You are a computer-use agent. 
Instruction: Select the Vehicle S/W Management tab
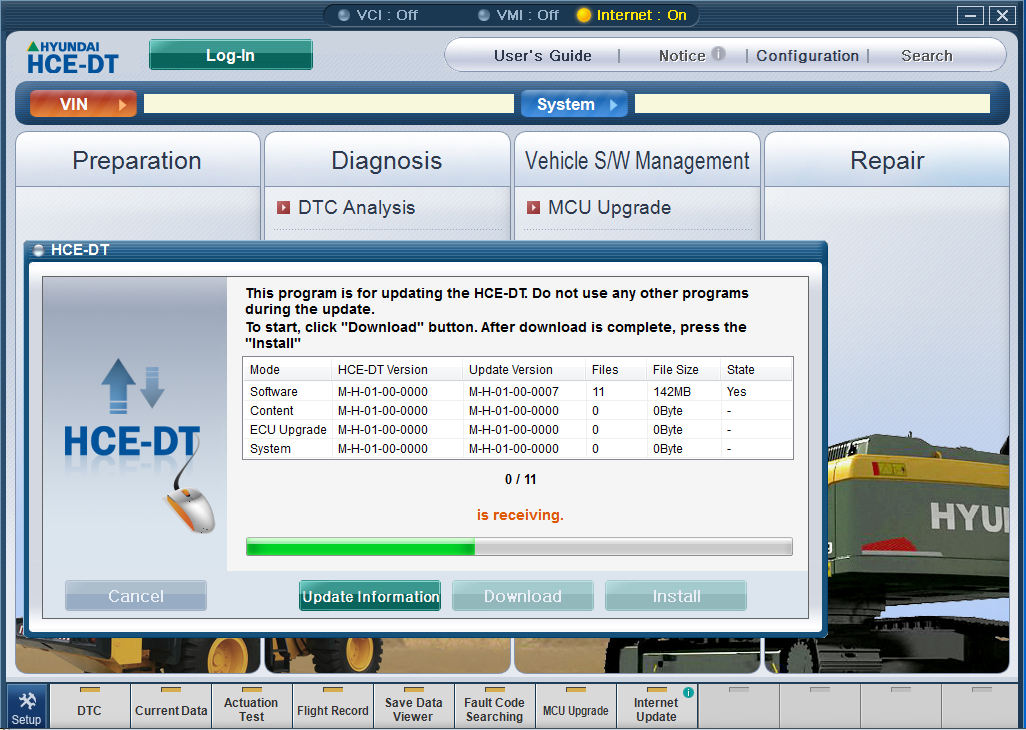tap(637, 160)
